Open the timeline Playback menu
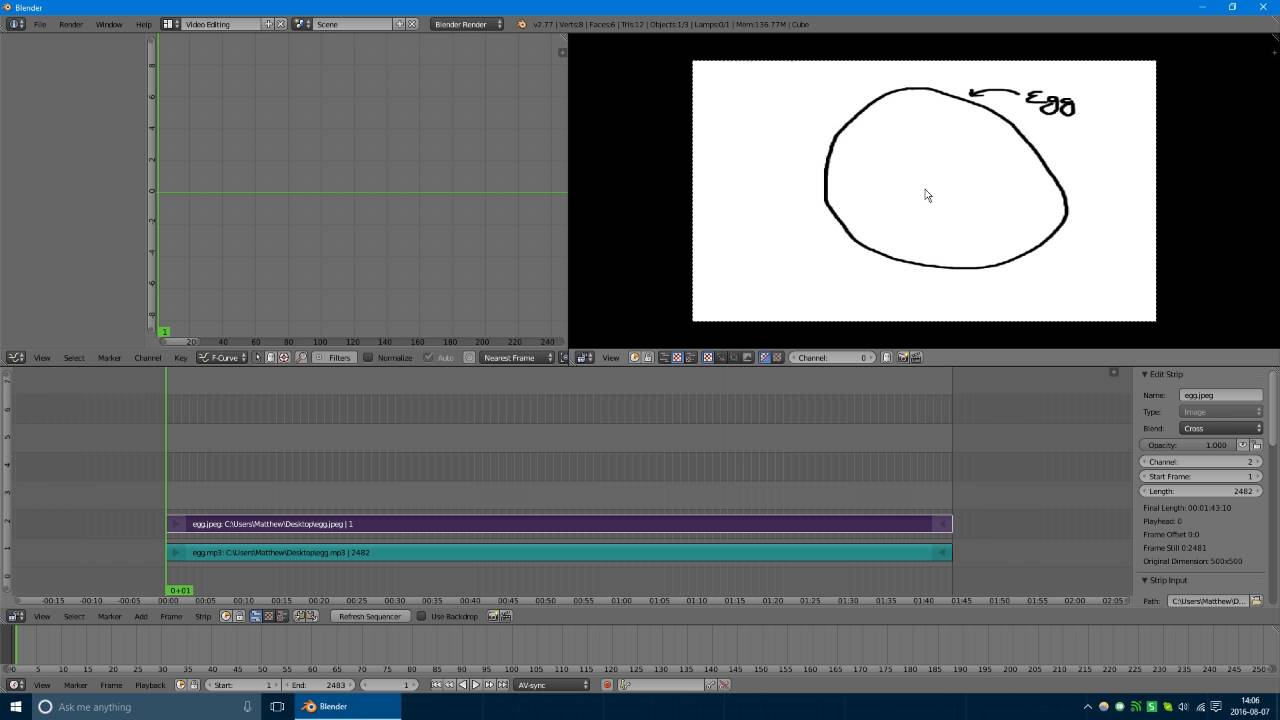Viewport: 1280px width, 720px height. pyautogui.click(x=150, y=685)
